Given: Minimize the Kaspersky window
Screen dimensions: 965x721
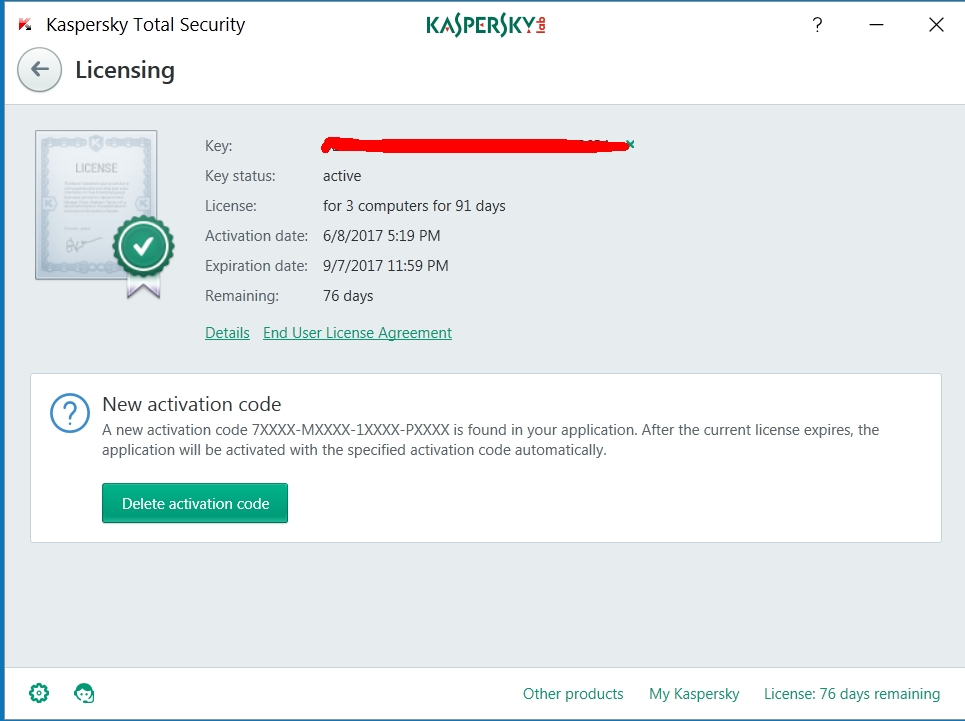Looking at the screenshot, I should (x=876, y=25).
